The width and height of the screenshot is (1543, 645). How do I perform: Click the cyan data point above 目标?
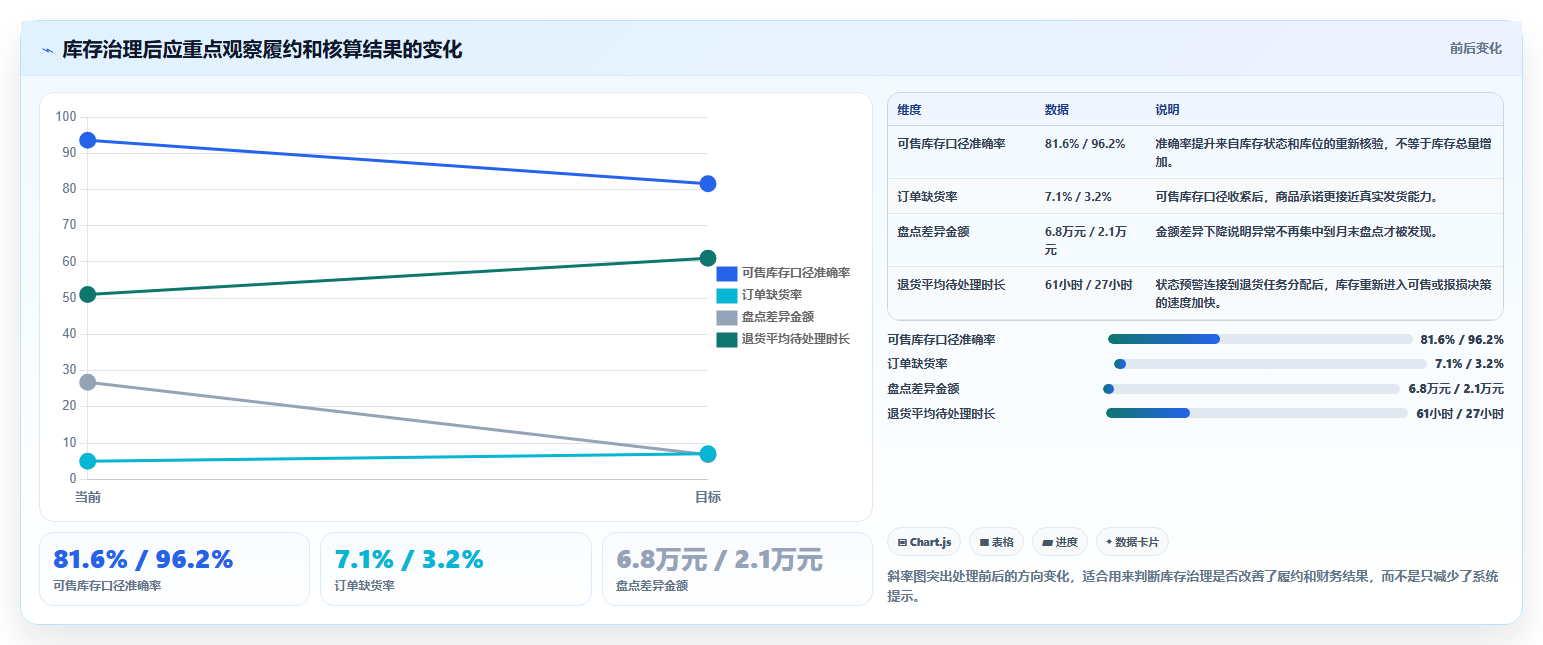[x=708, y=454]
